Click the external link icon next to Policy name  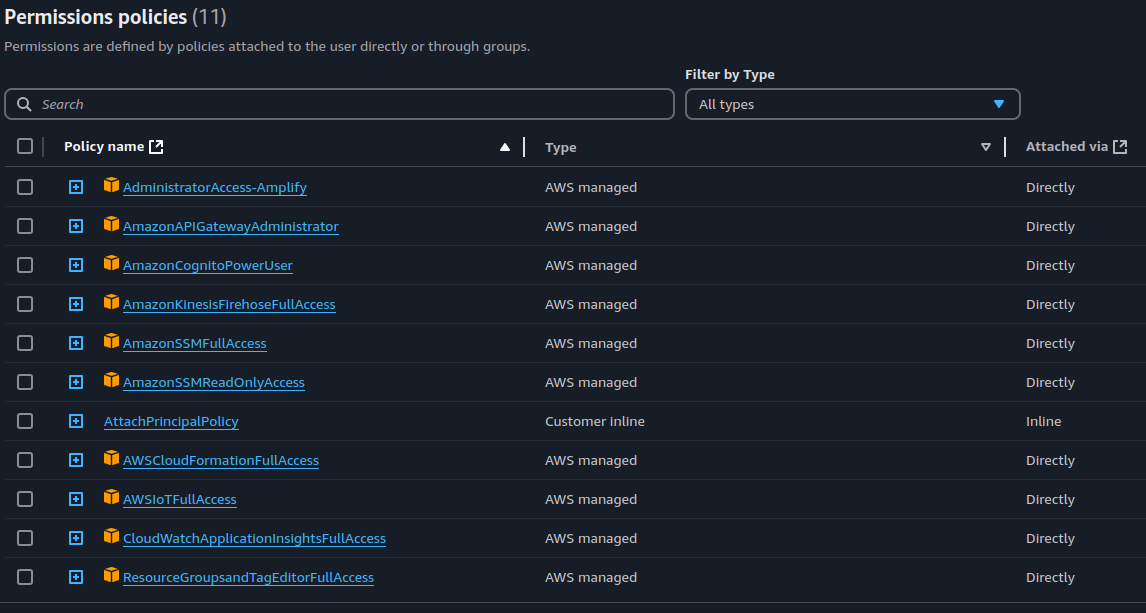pyautogui.click(x=157, y=145)
